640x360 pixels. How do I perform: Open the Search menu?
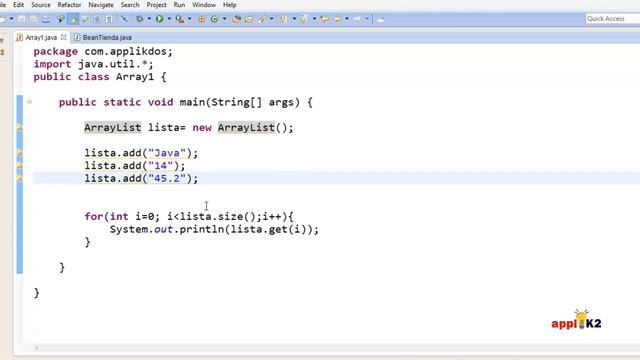click(130, 5)
